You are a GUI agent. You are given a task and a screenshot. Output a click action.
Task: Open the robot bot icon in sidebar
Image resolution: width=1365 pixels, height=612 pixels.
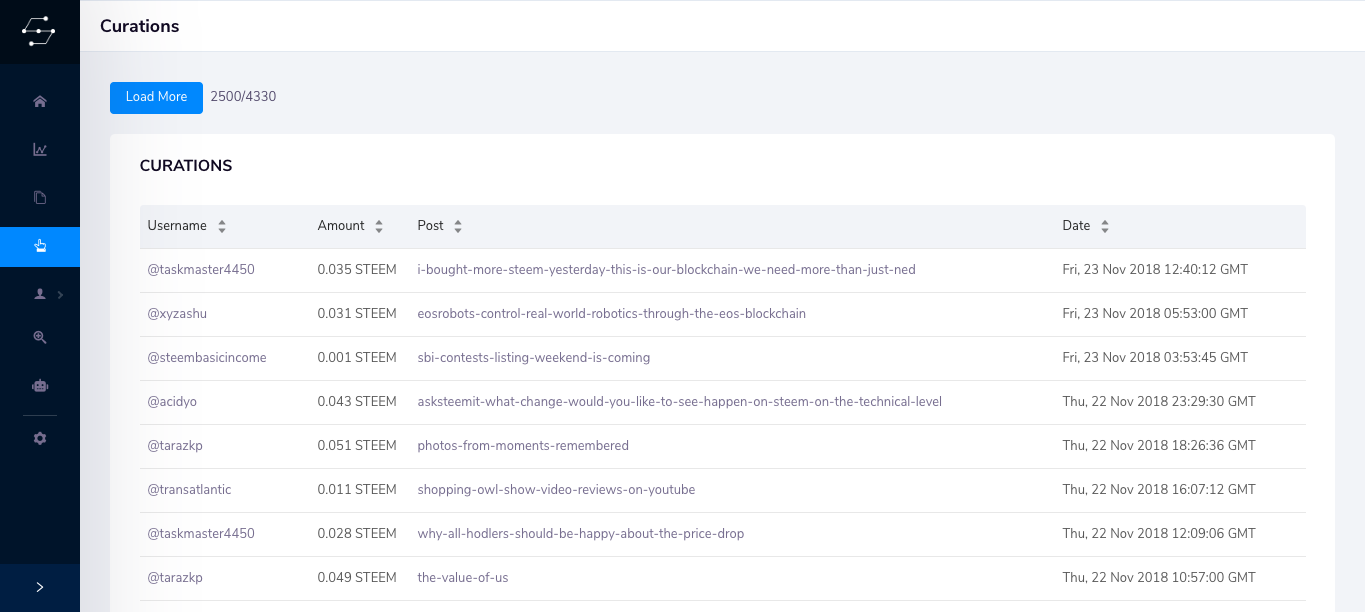click(40, 385)
